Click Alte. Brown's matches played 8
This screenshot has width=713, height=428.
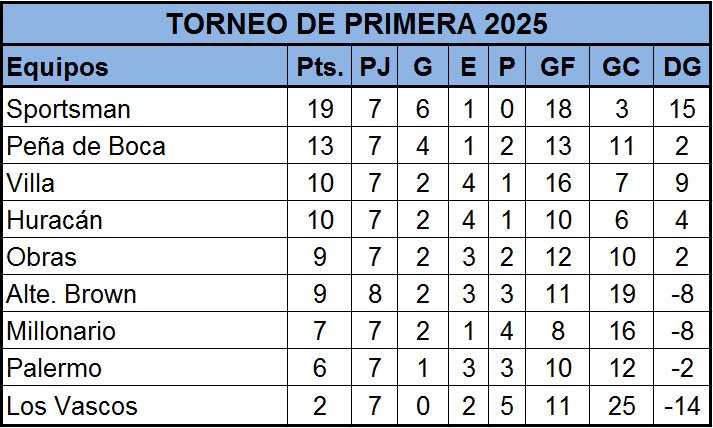[x=375, y=294]
